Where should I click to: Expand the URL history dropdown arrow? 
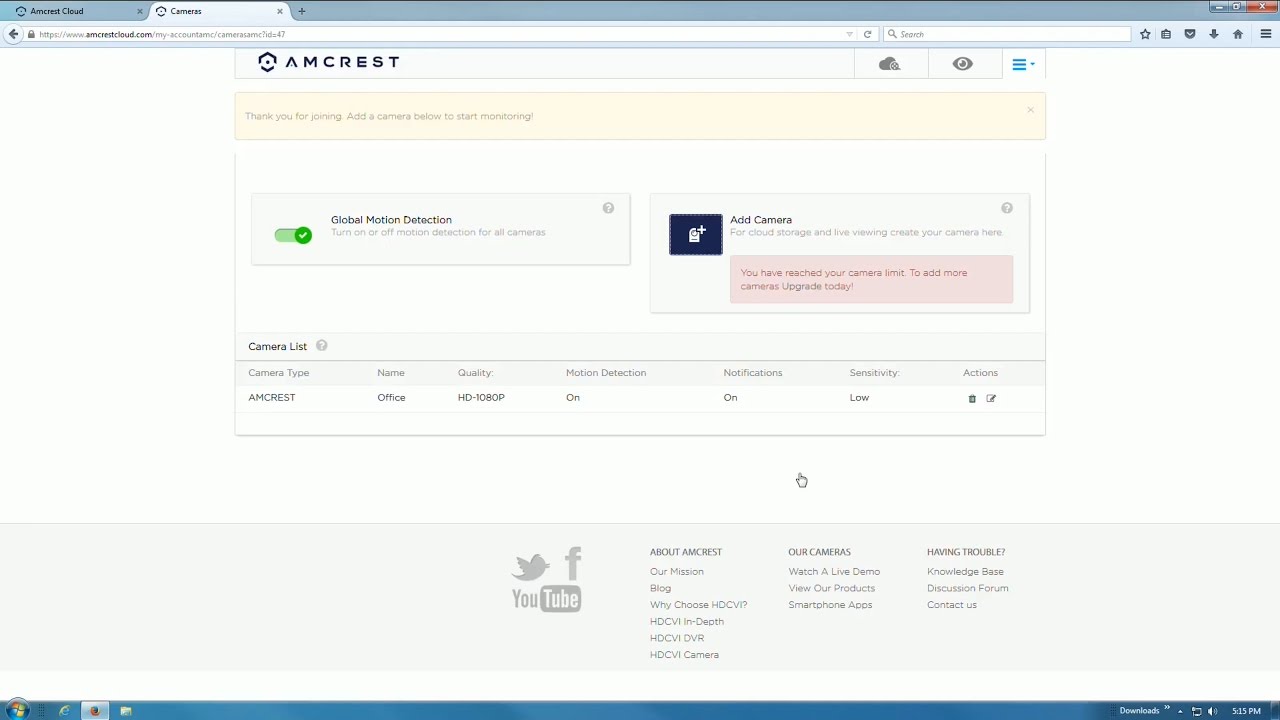click(849, 34)
